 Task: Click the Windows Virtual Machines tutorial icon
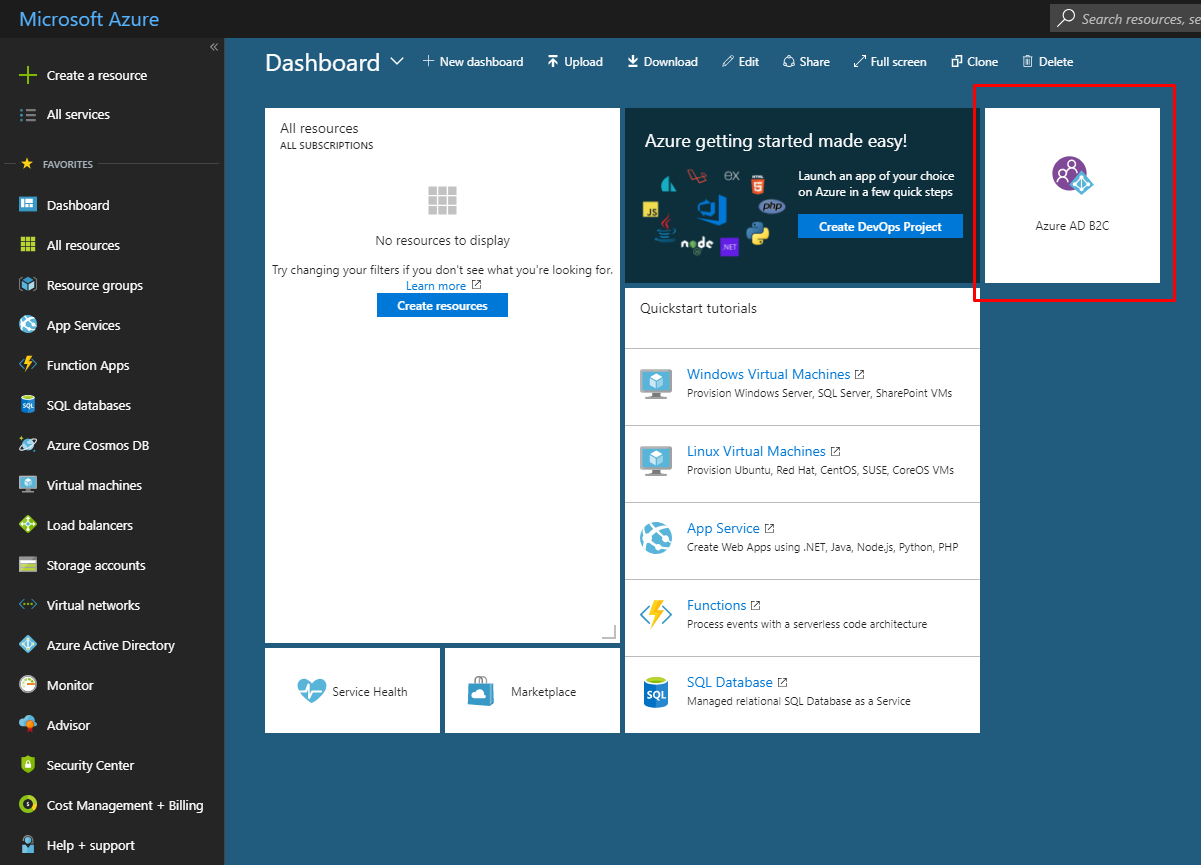pos(656,384)
